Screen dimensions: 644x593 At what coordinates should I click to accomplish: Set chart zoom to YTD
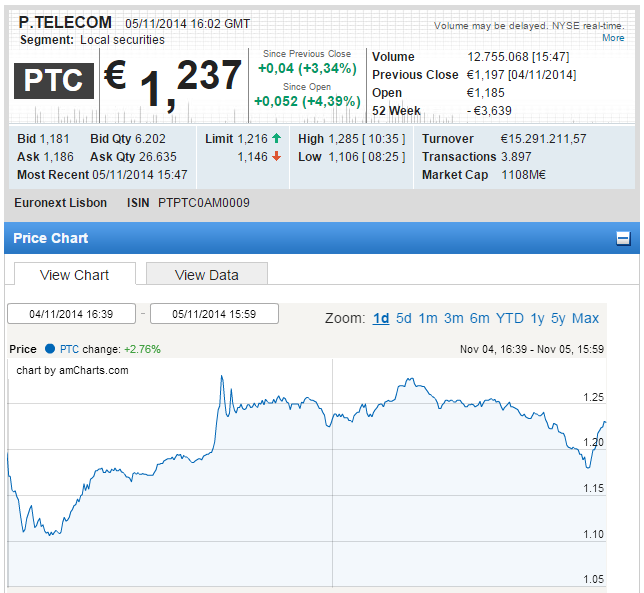click(510, 318)
